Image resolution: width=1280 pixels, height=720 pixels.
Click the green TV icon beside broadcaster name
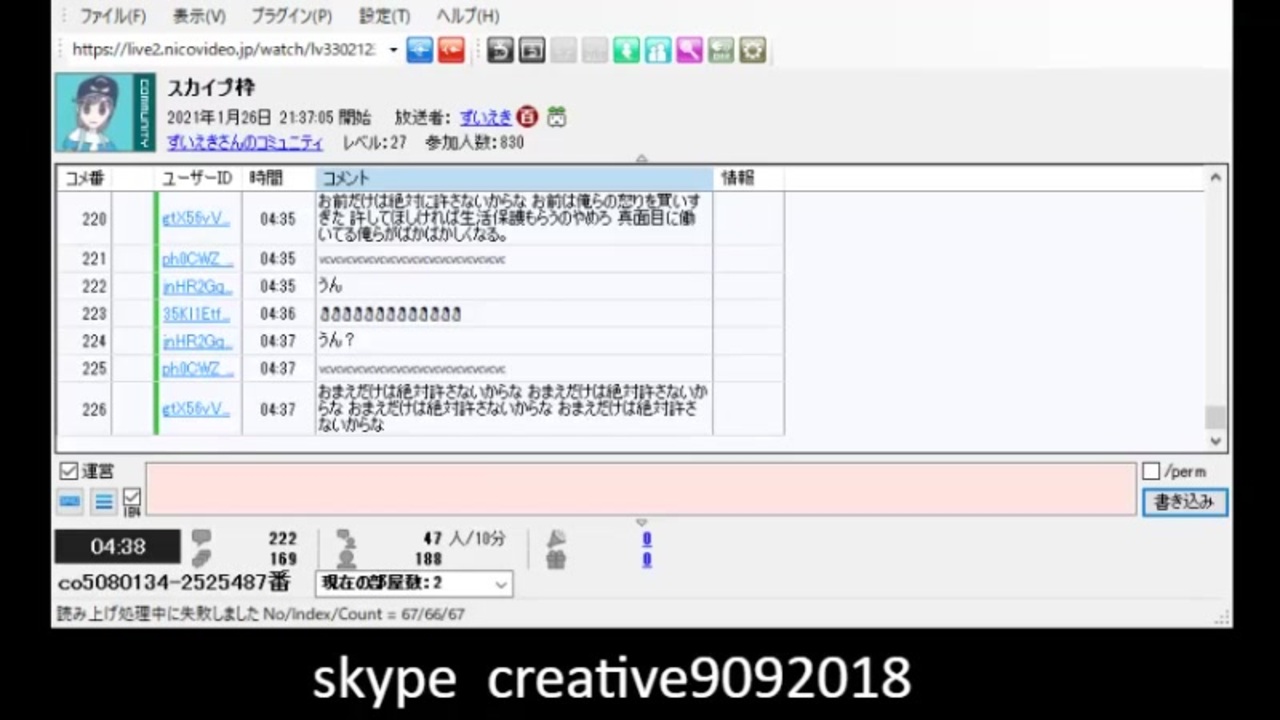point(556,117)
